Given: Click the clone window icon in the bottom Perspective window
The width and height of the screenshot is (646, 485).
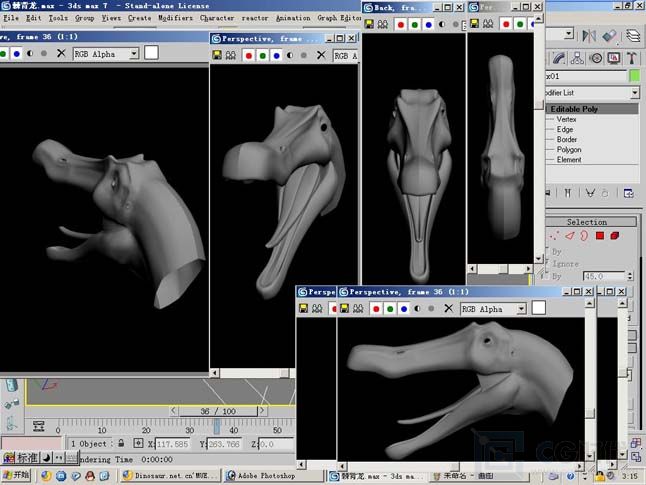Looking at the screenshot, I should click(360, 310).
